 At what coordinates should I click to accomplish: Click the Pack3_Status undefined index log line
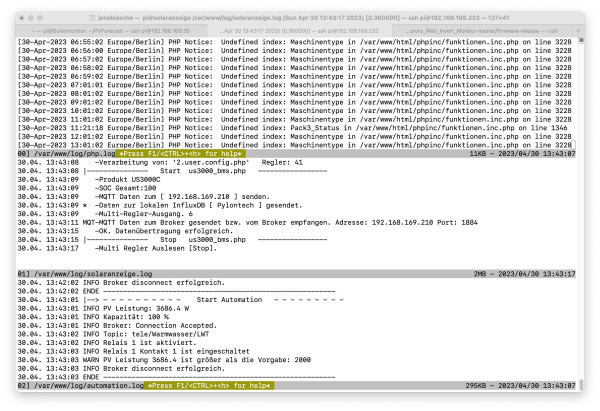(300, 128)
